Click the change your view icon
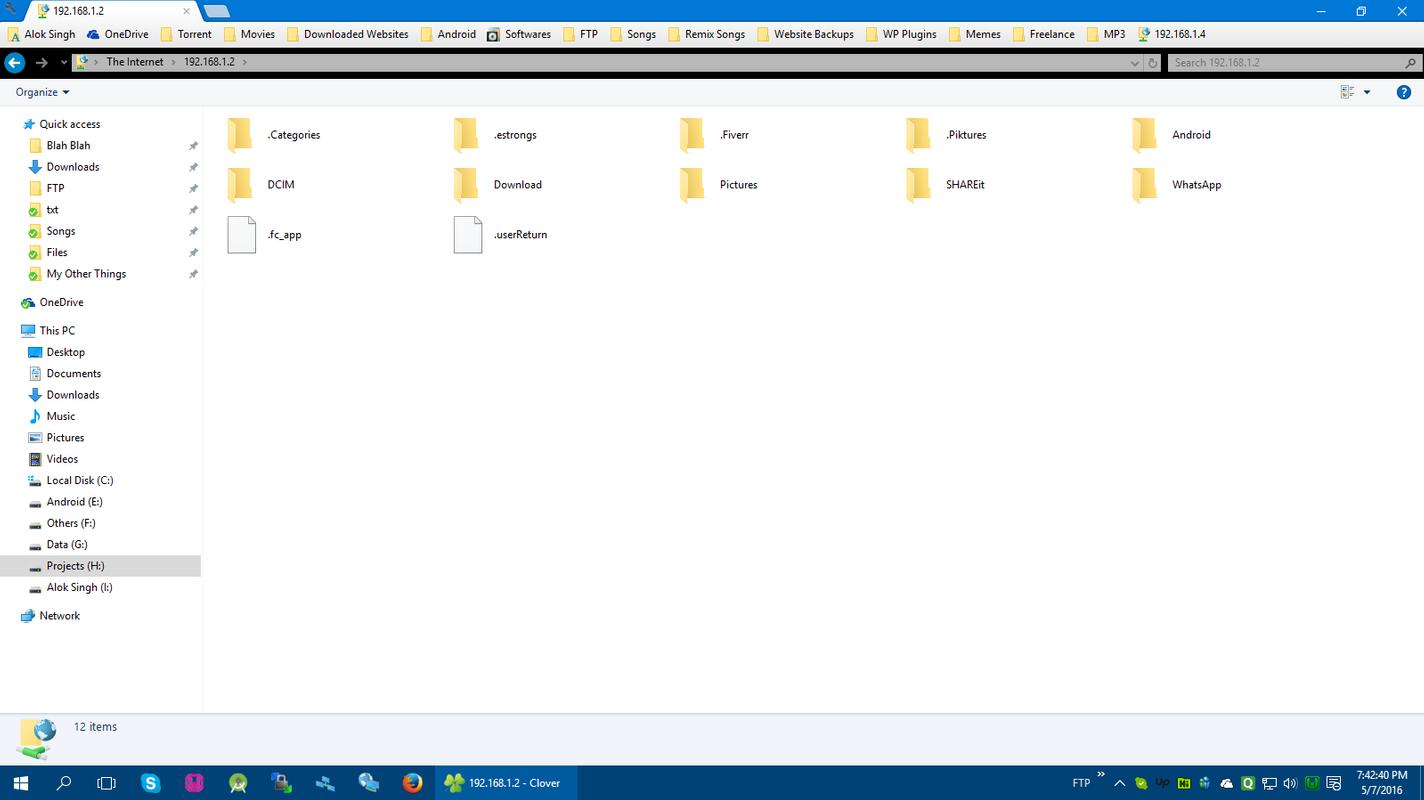The height and width of the screenshot is (800, 1424). tap(1347, 92)
